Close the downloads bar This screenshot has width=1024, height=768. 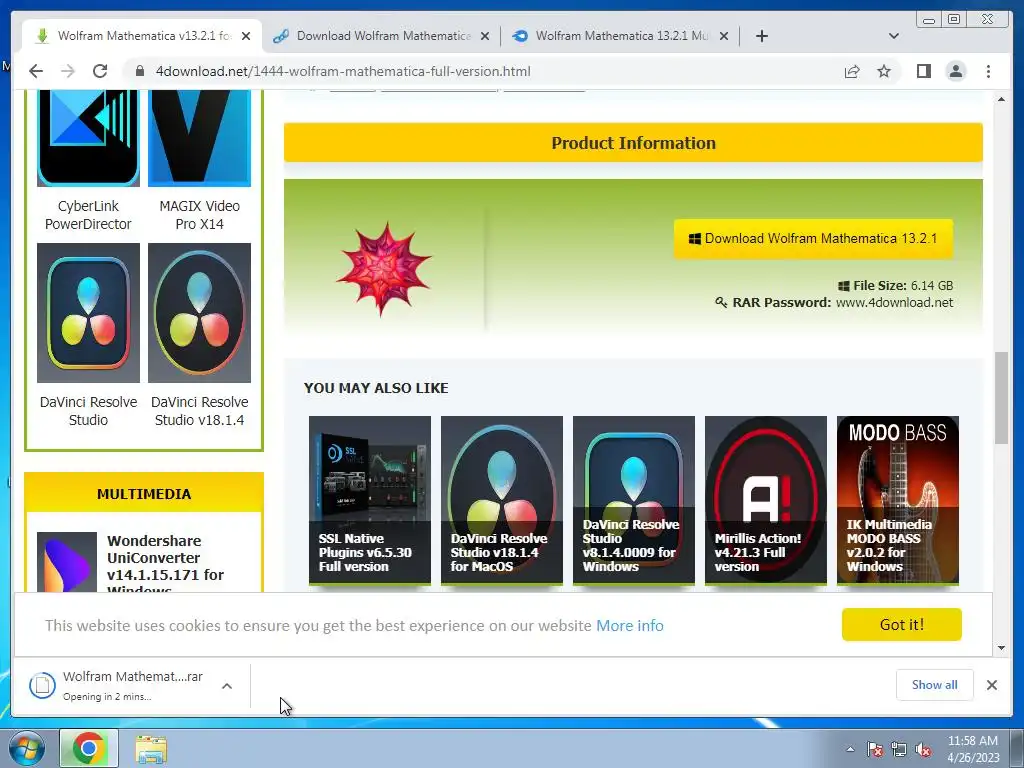point(991,684)
